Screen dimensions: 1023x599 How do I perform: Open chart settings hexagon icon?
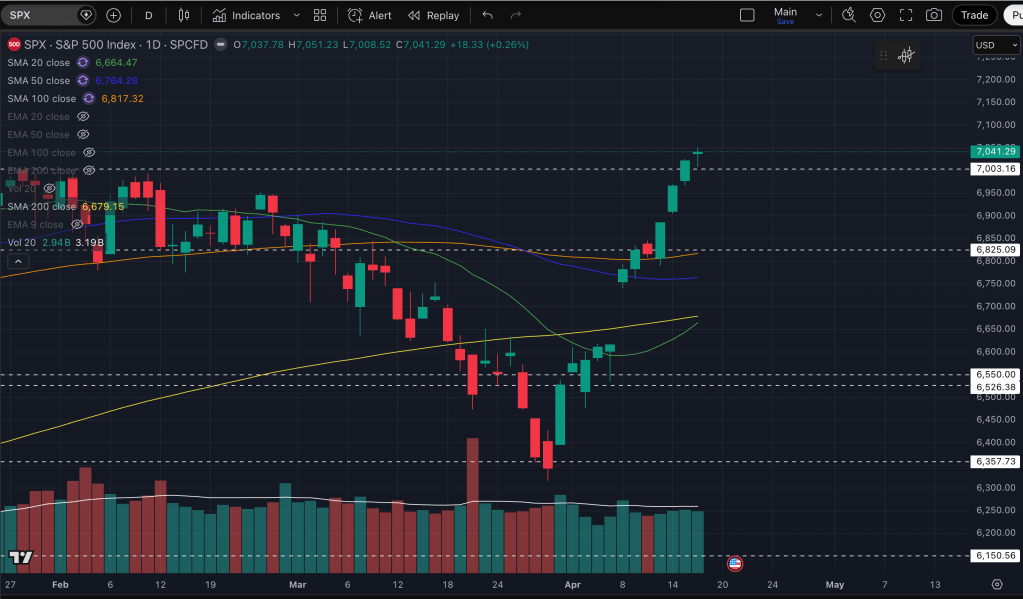[x=877, y=15]
